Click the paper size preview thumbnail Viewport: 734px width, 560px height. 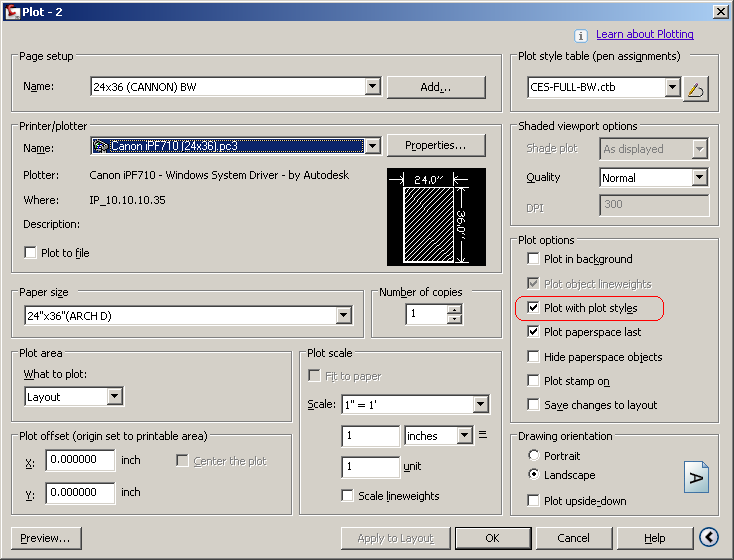[436, 217]
